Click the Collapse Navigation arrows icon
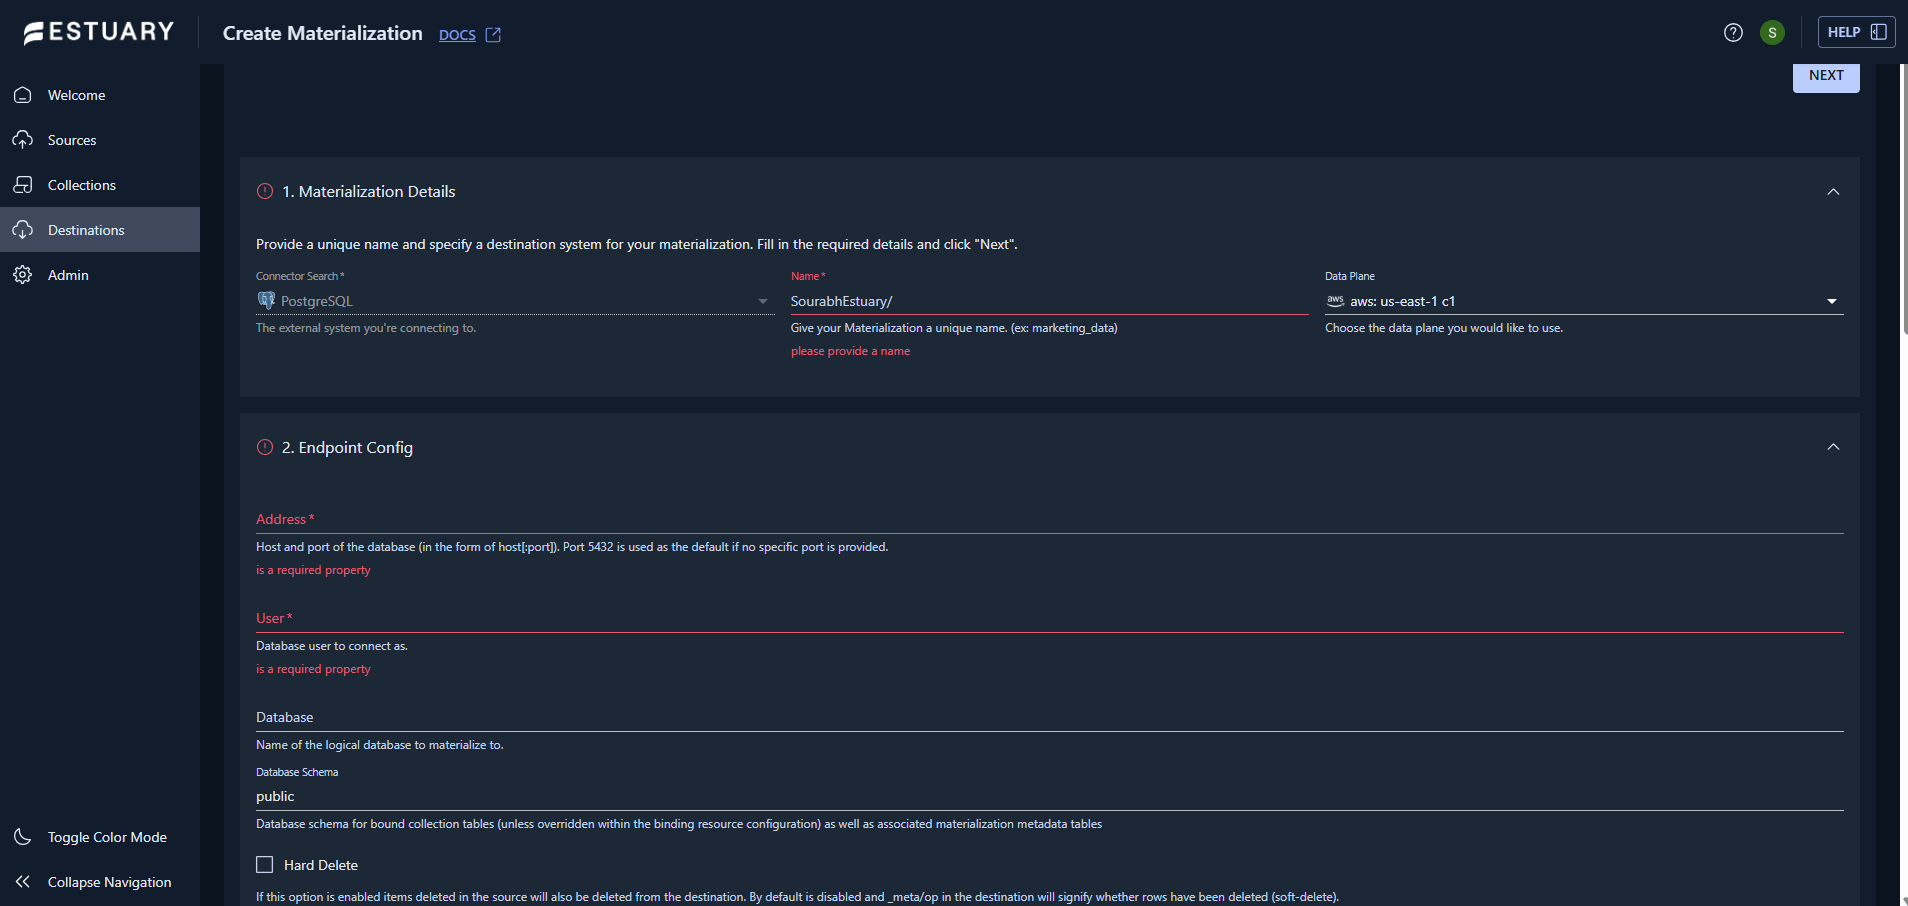1908x906 pixels. (23, 882)
